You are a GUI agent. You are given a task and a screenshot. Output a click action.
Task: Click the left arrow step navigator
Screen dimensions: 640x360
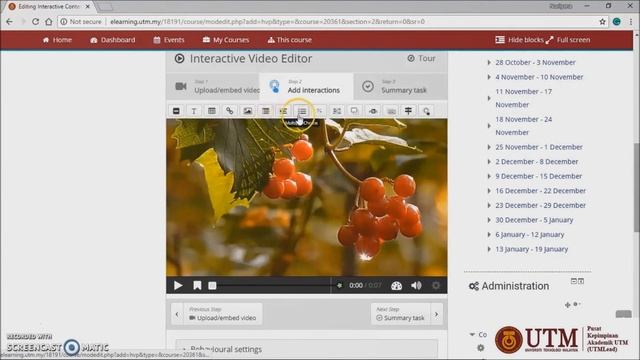click(177, 314)
